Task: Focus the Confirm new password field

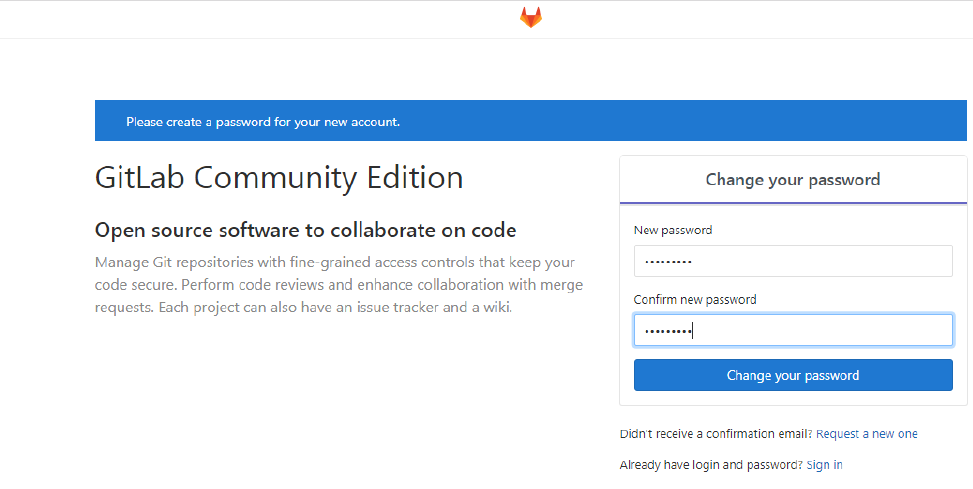Action: click(792, 331)
